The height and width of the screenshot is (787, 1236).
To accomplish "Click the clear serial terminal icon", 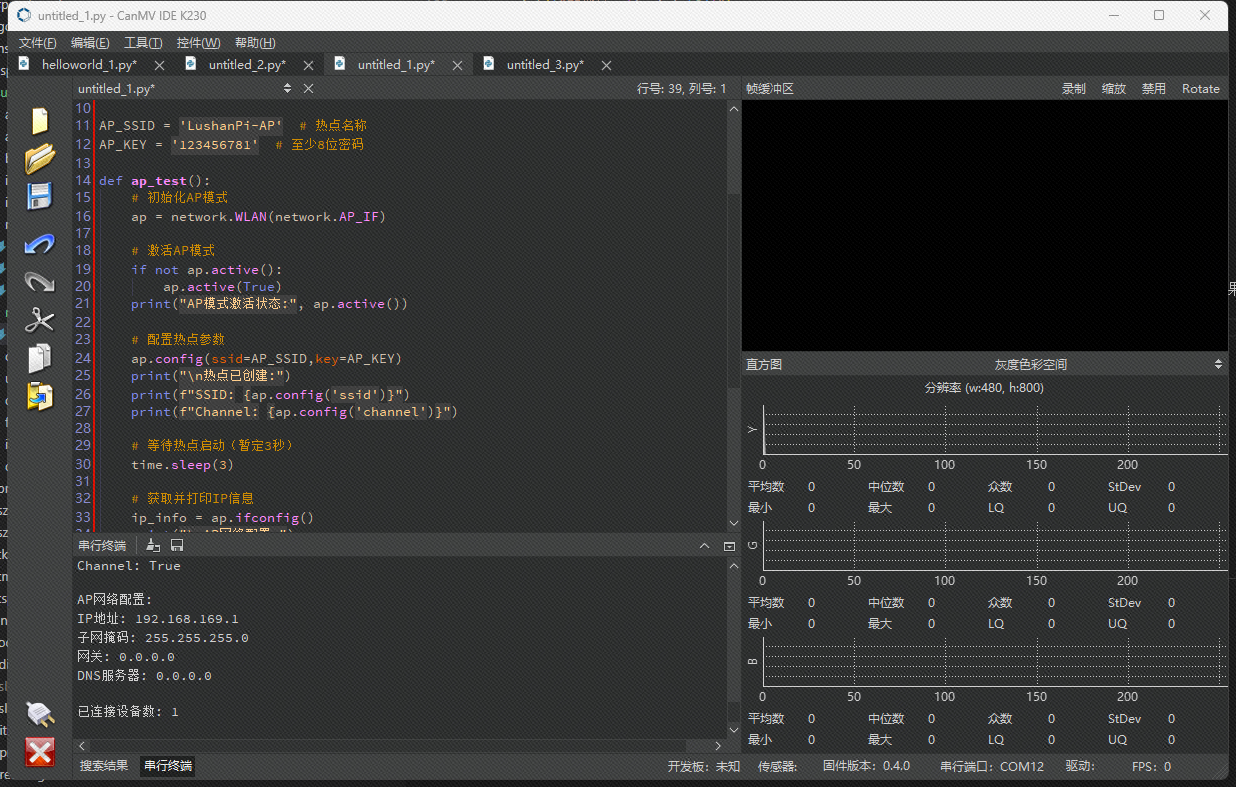I will (x=153, y=545).
